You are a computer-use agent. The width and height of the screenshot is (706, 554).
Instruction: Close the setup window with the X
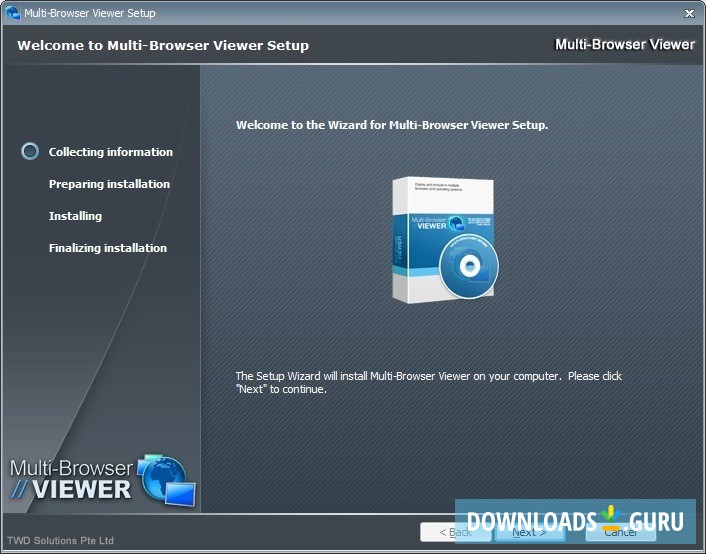click(689, 14)
